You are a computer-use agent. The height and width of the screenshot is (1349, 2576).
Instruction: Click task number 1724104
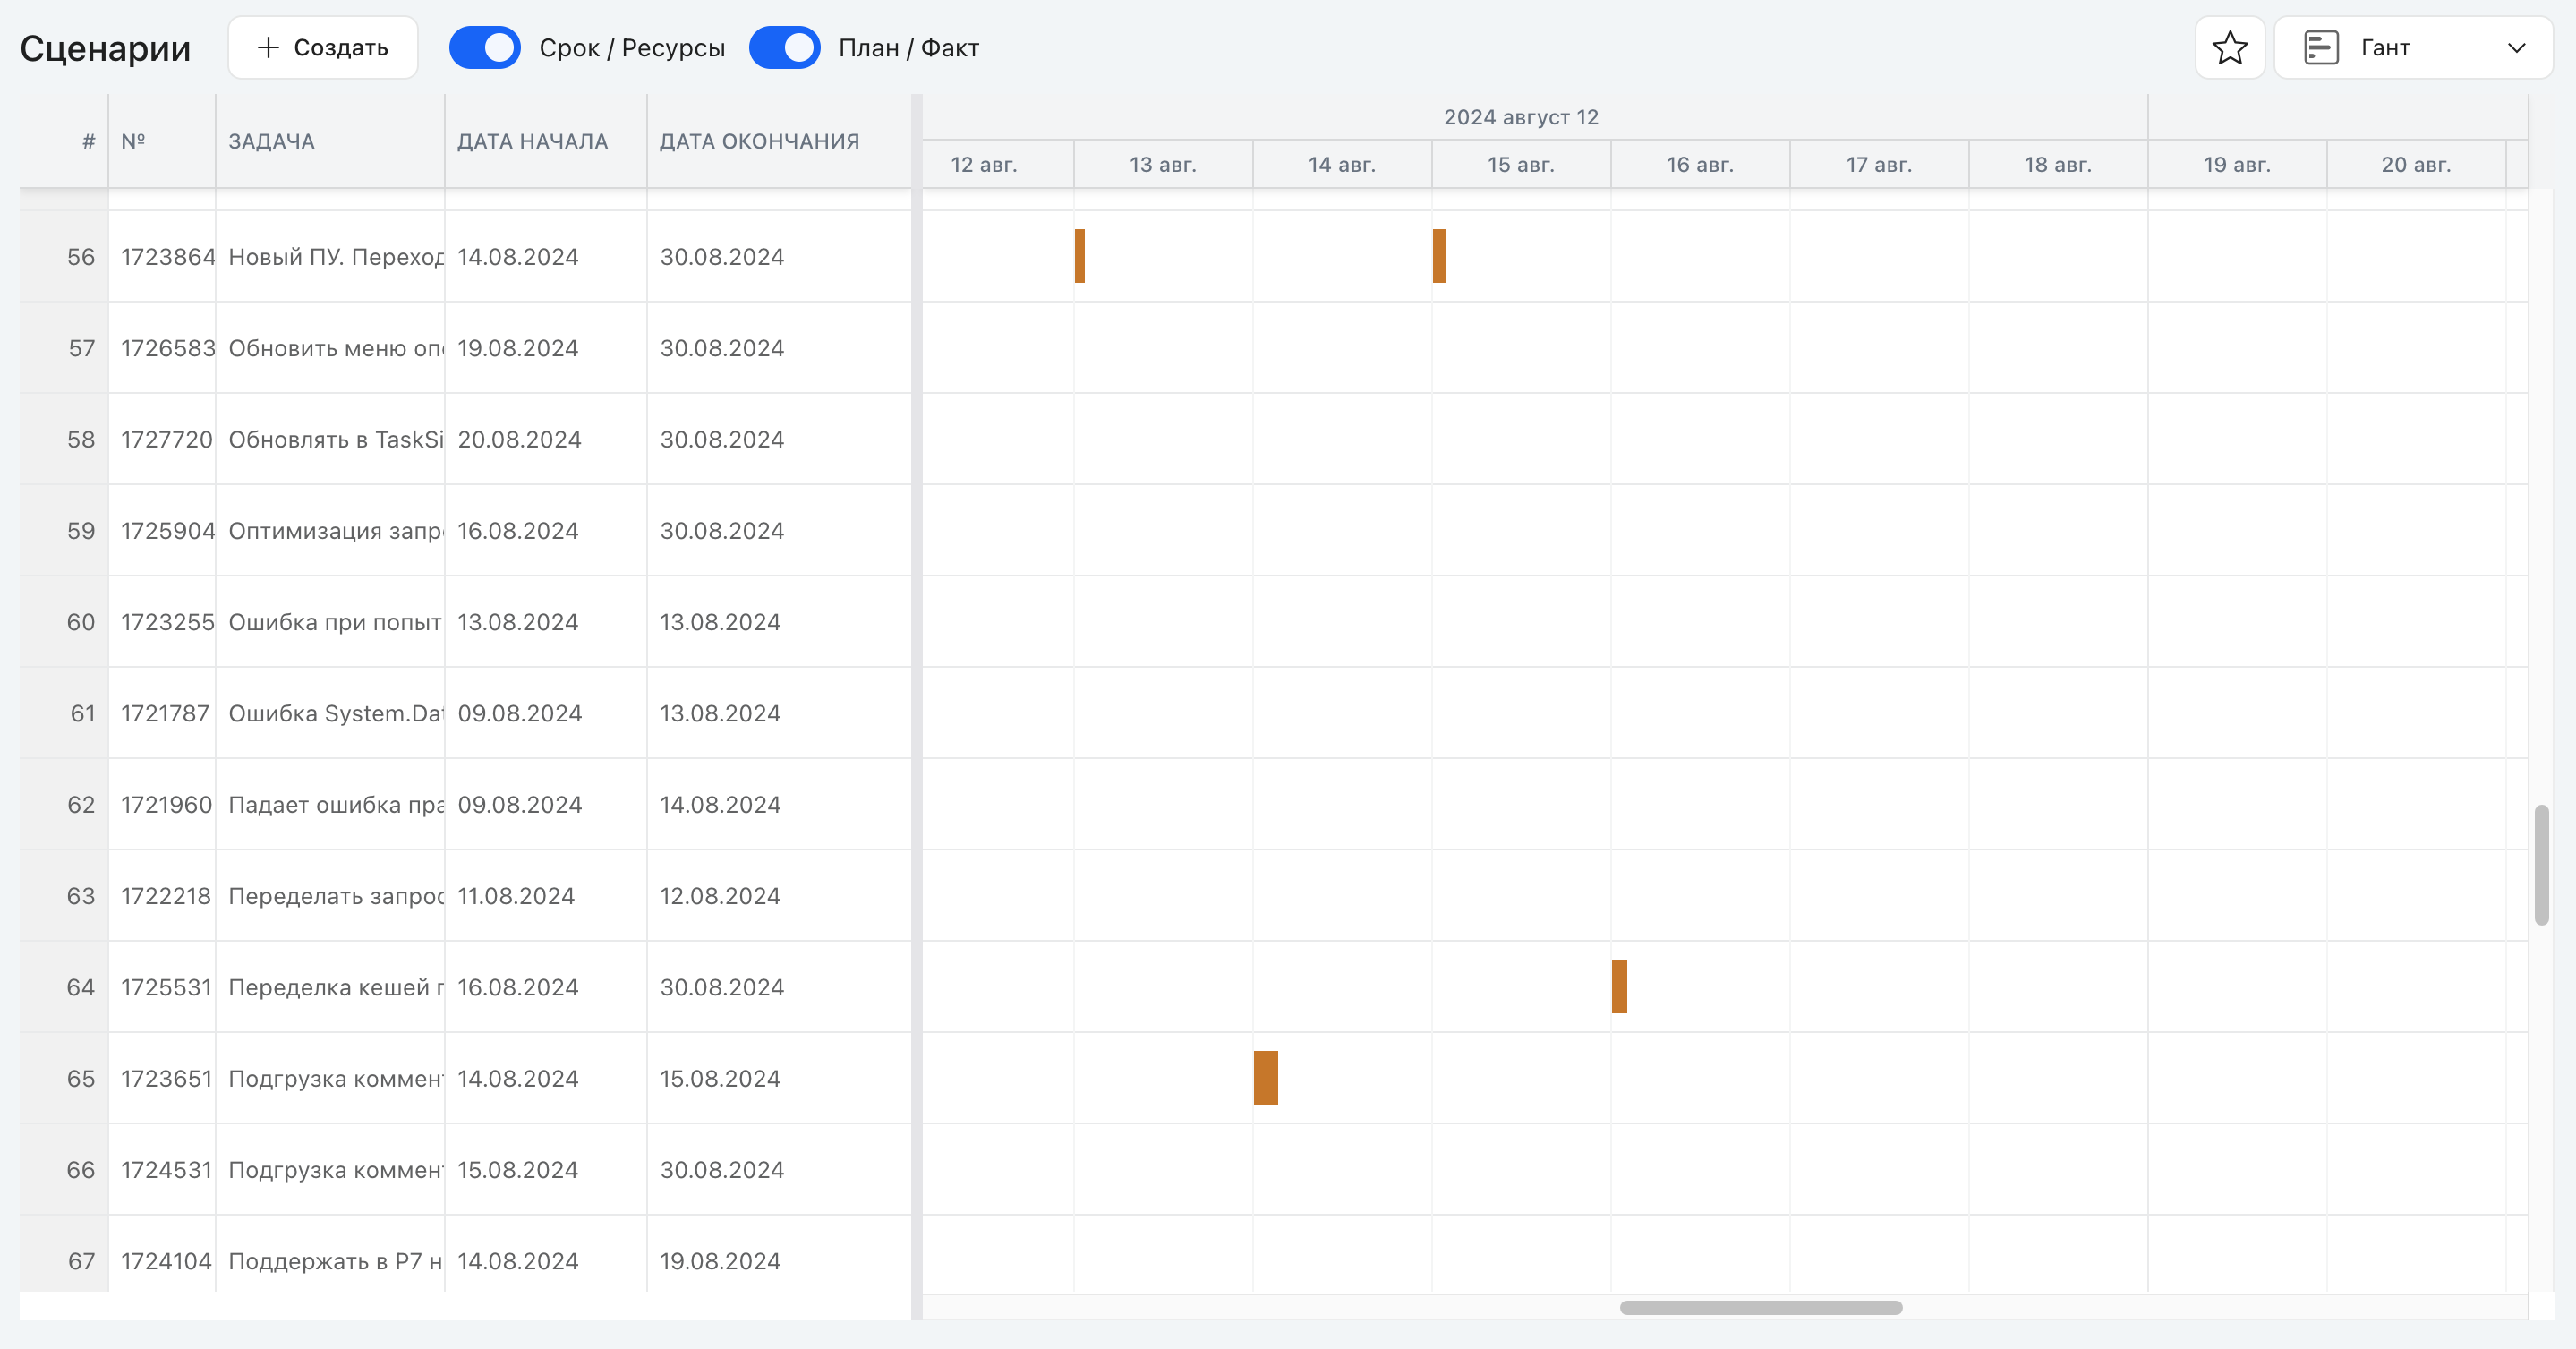pyautogui.click(x=167, y=1261)
